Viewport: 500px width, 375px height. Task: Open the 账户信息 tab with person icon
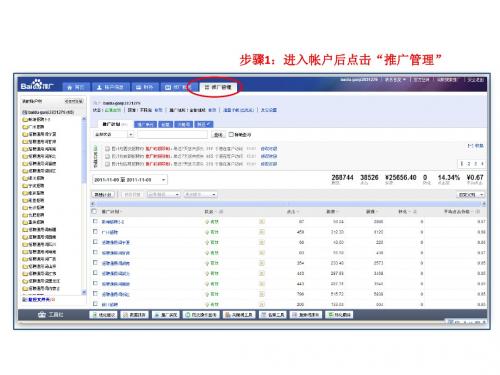click(110, 87)
